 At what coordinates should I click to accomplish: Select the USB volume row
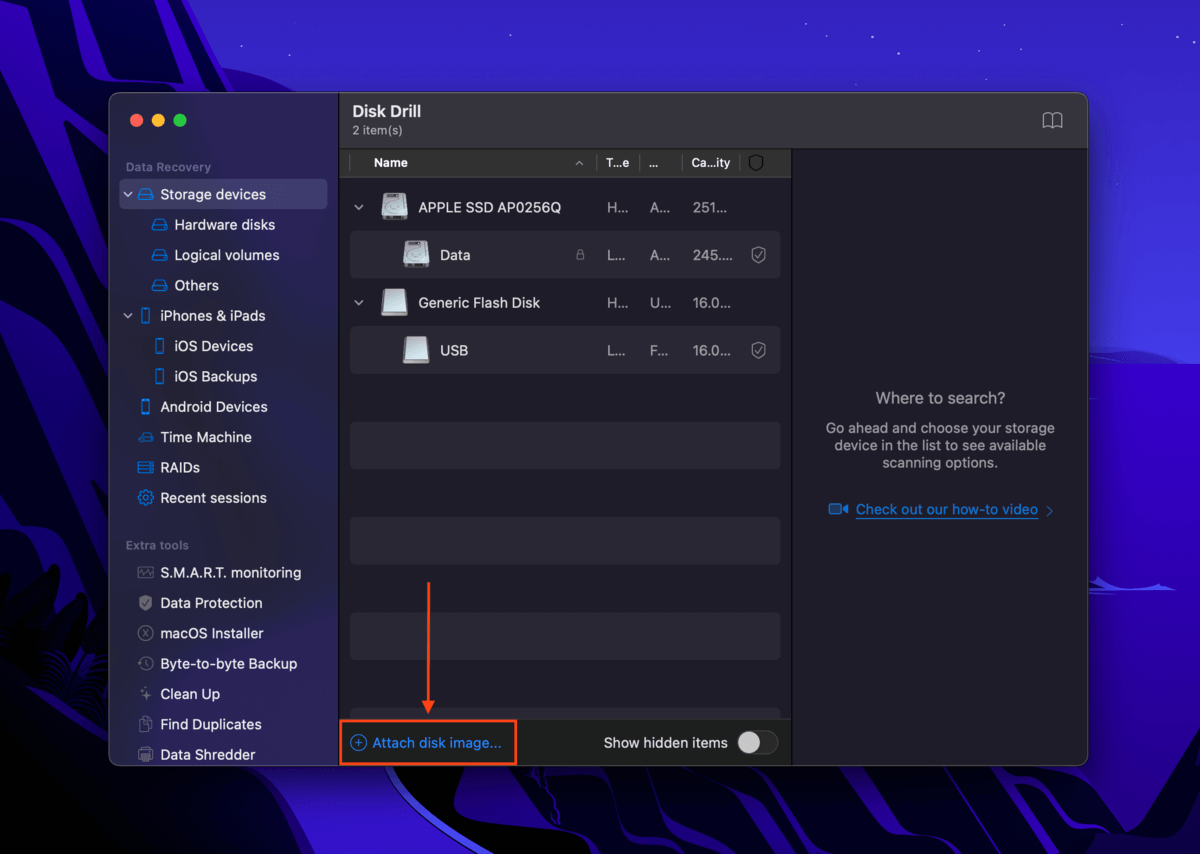pos(565,350)
